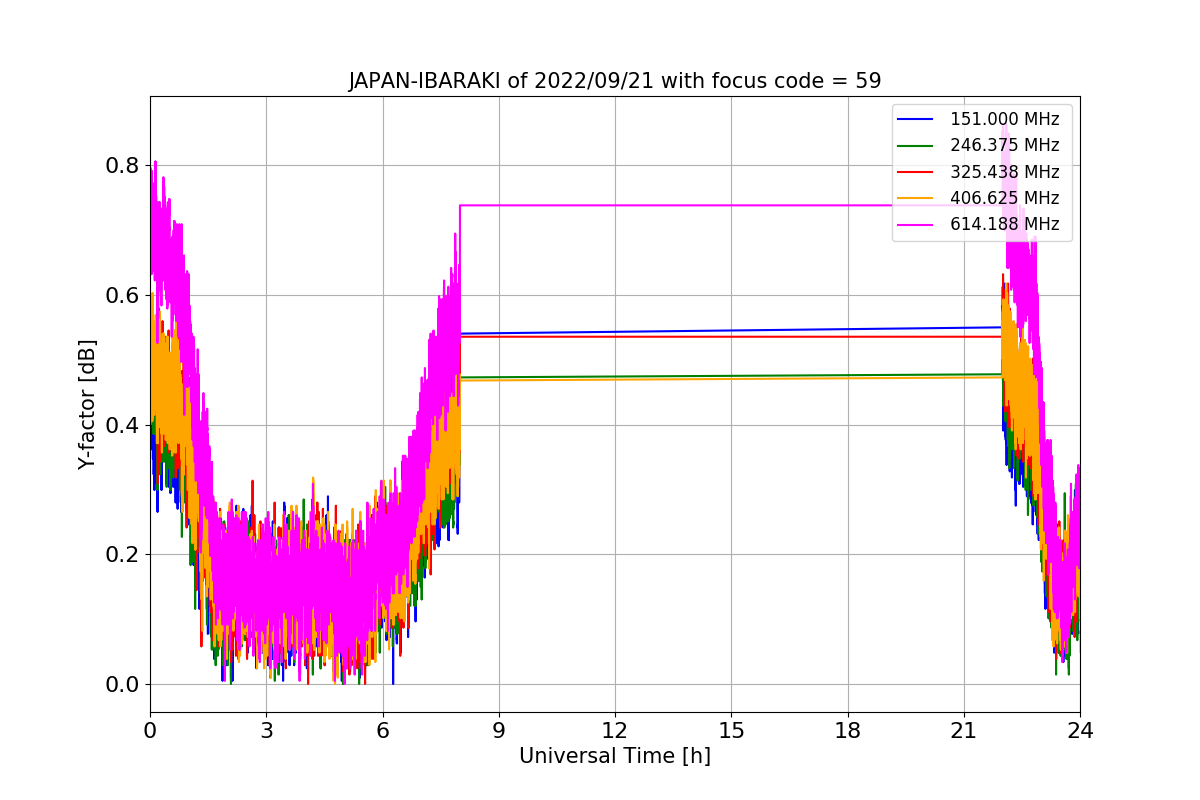Click the 15 x-axis tick label
Screen dimensions: 1200x800
731,731
